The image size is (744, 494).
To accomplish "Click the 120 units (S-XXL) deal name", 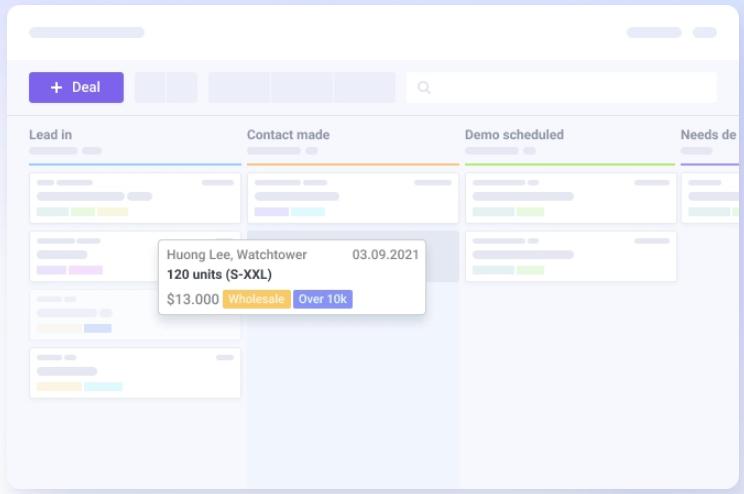I will (x=219, y=275).
